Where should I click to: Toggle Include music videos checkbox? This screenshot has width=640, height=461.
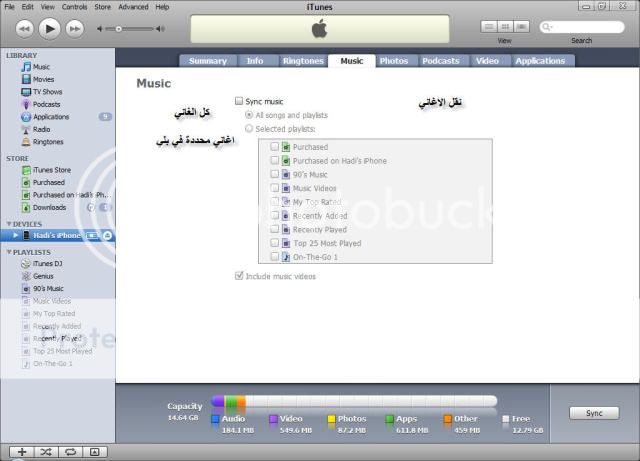tap(239, 276)
